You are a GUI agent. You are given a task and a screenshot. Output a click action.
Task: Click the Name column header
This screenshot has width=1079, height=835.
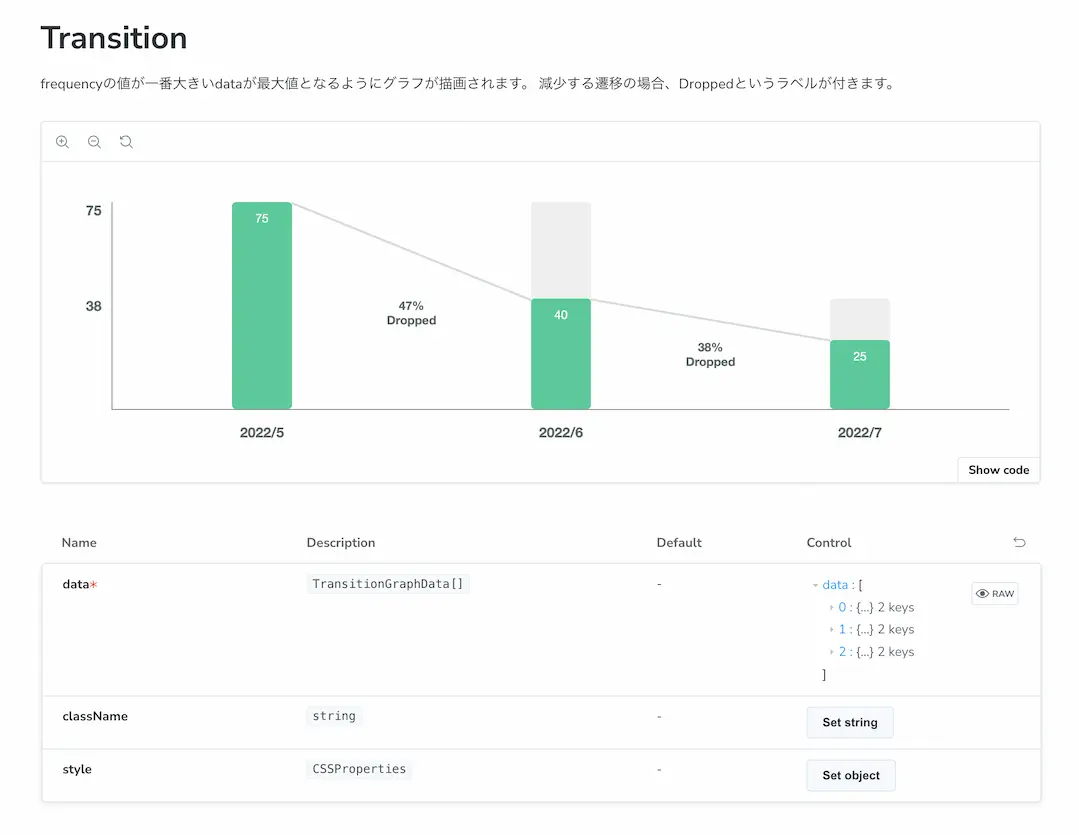click(x=79, y=542)
